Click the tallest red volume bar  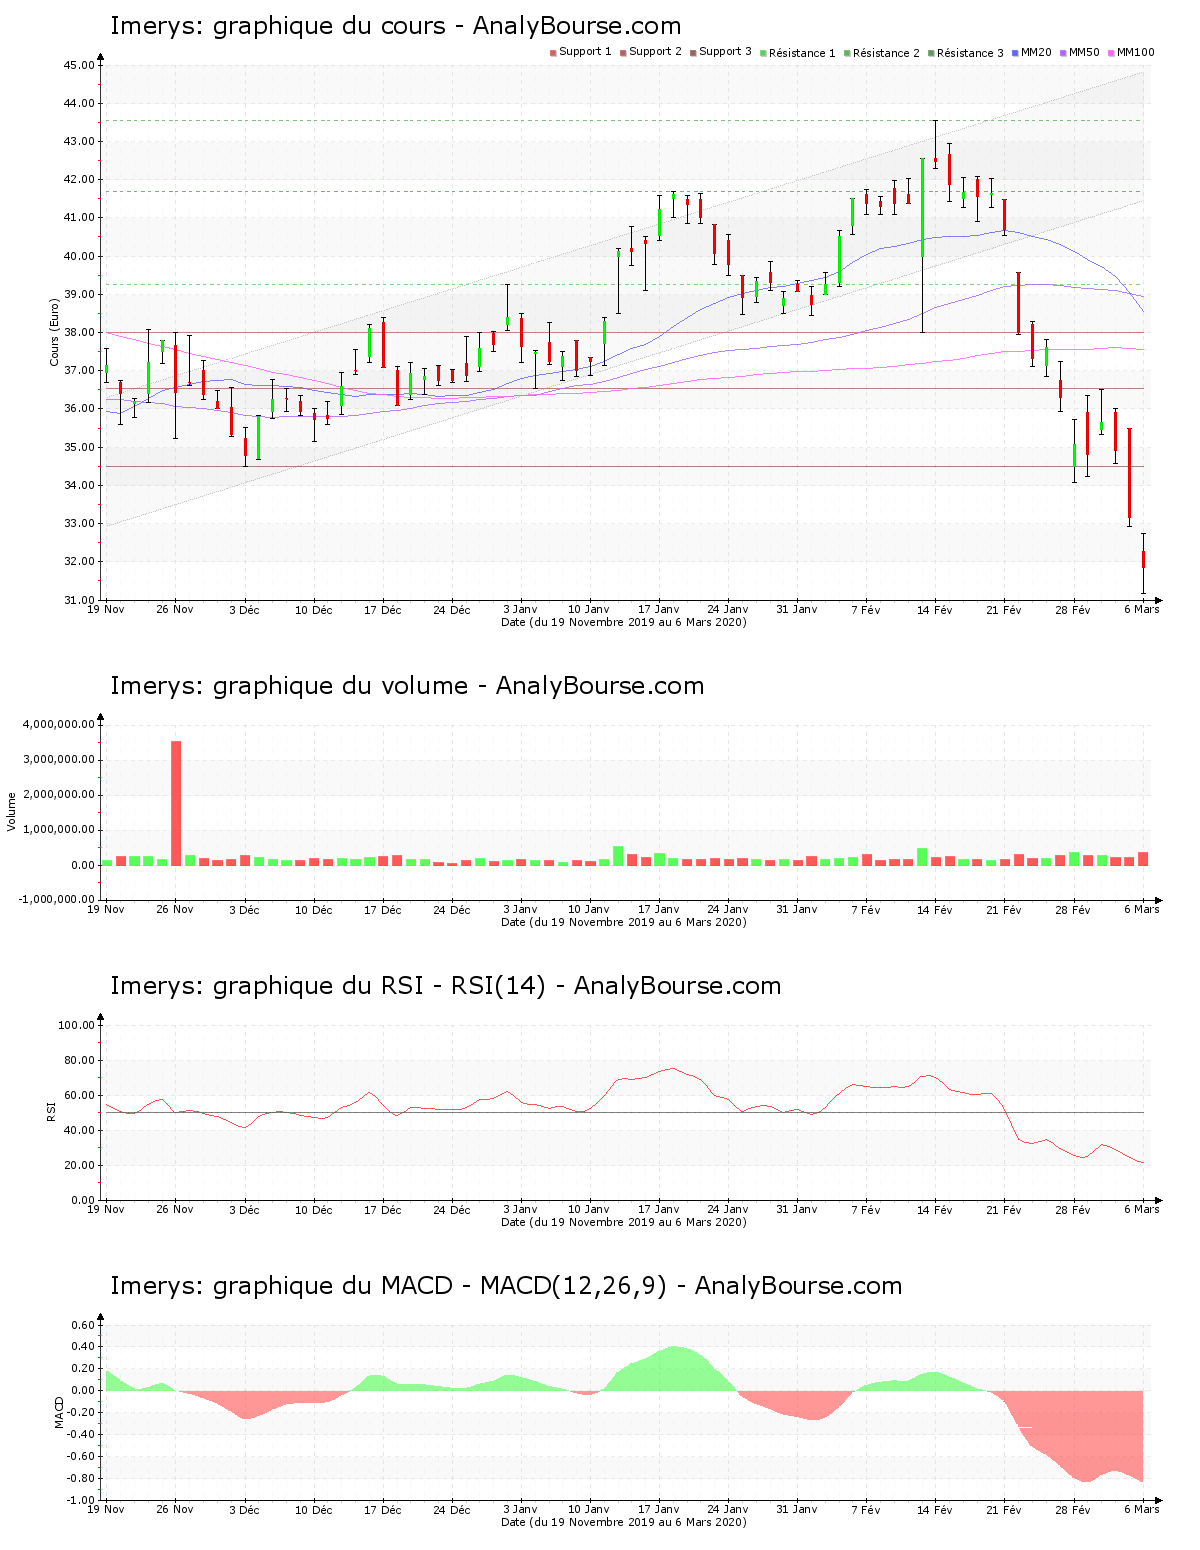[176, 802]
